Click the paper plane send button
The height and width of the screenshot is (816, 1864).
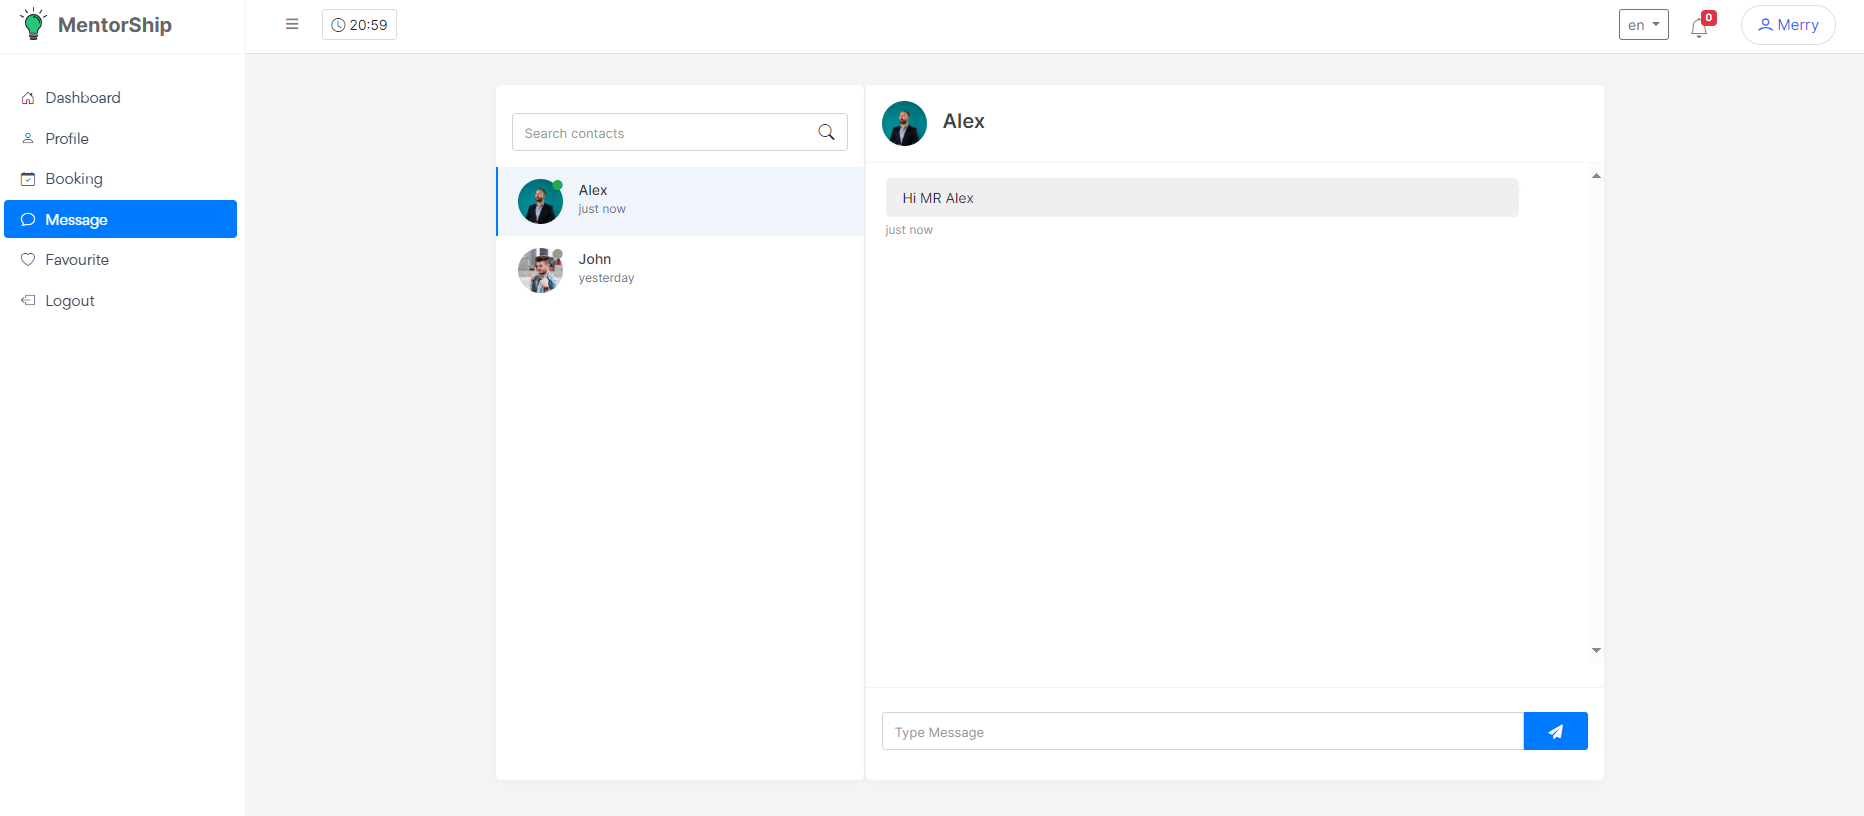(x=1555, y=731)
